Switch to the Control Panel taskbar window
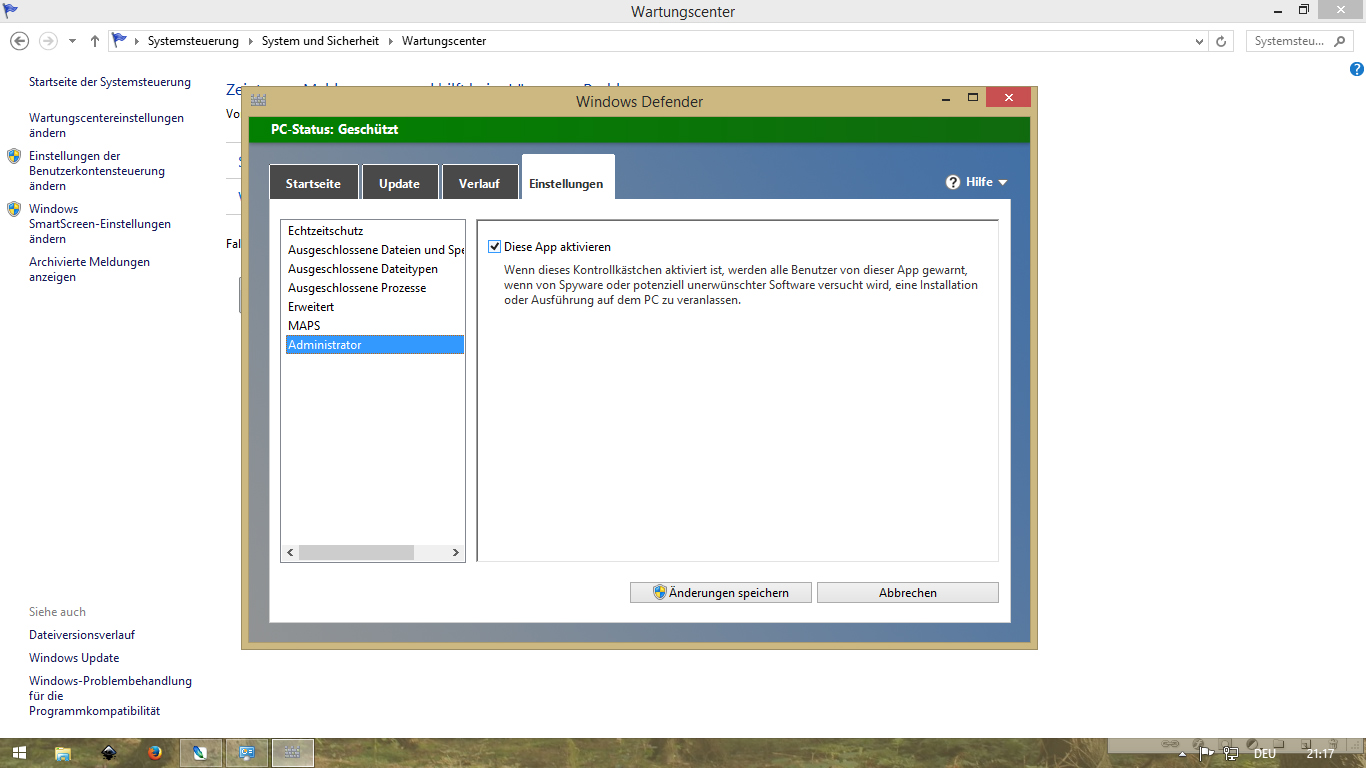This screenshot has width=1366, height=768. tap(247, 753)
